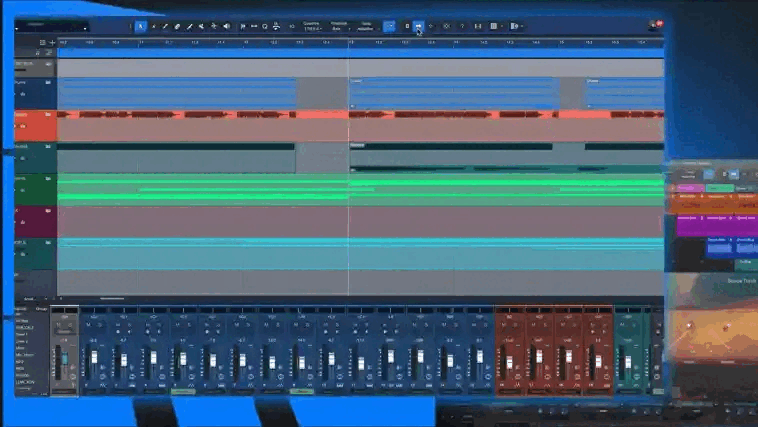Select the Arrow tool in the toolbar
Image resolution: width=758 pixels, height=427 pixels.
click(141, 26)
